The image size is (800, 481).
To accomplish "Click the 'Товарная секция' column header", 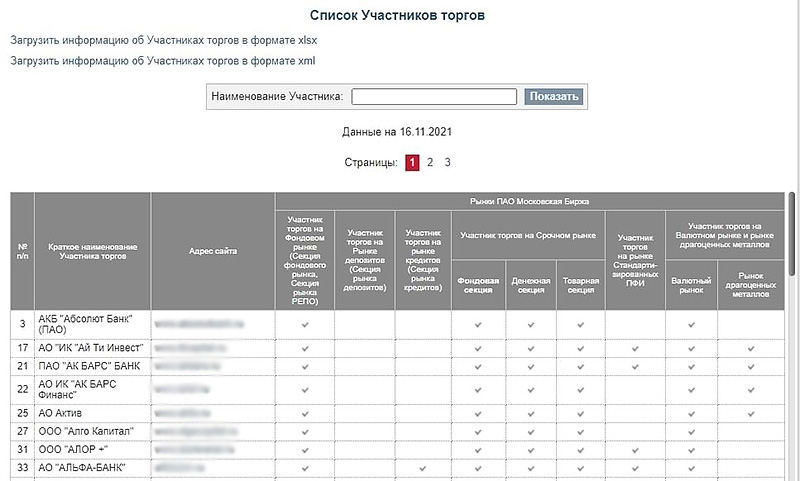I will [x=581, y=286].
